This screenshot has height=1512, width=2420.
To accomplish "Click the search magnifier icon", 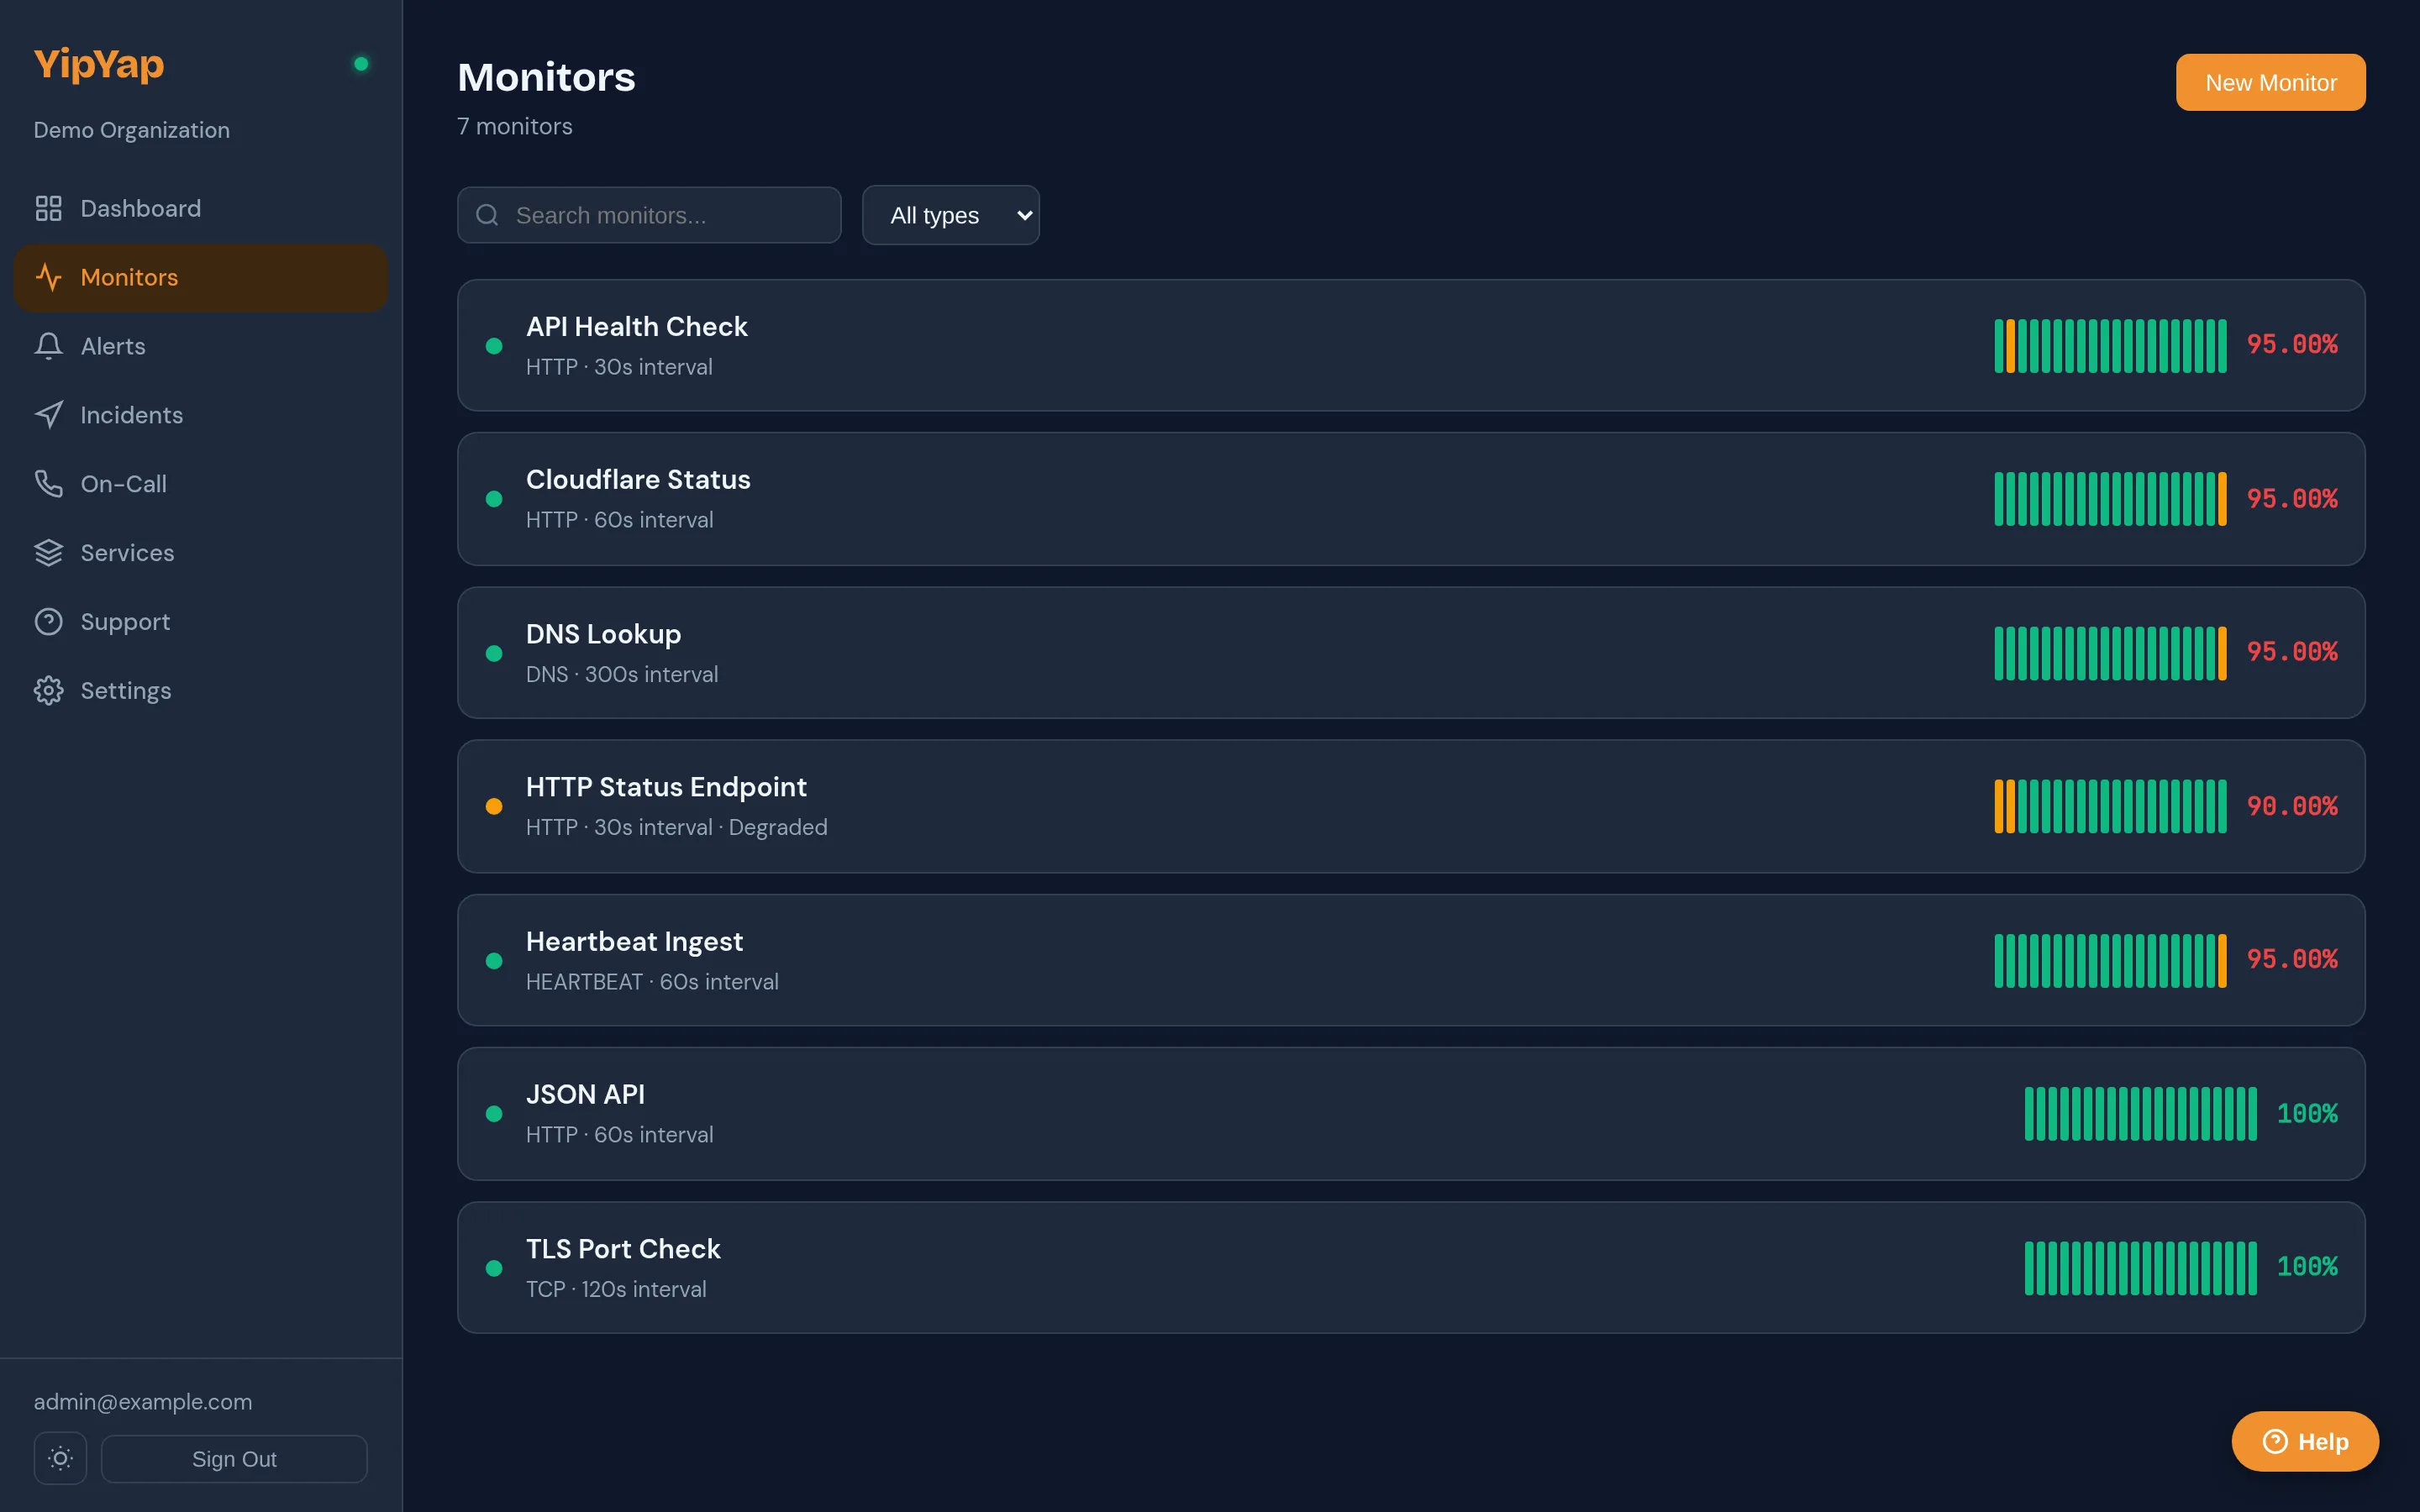I will [488, 215].
